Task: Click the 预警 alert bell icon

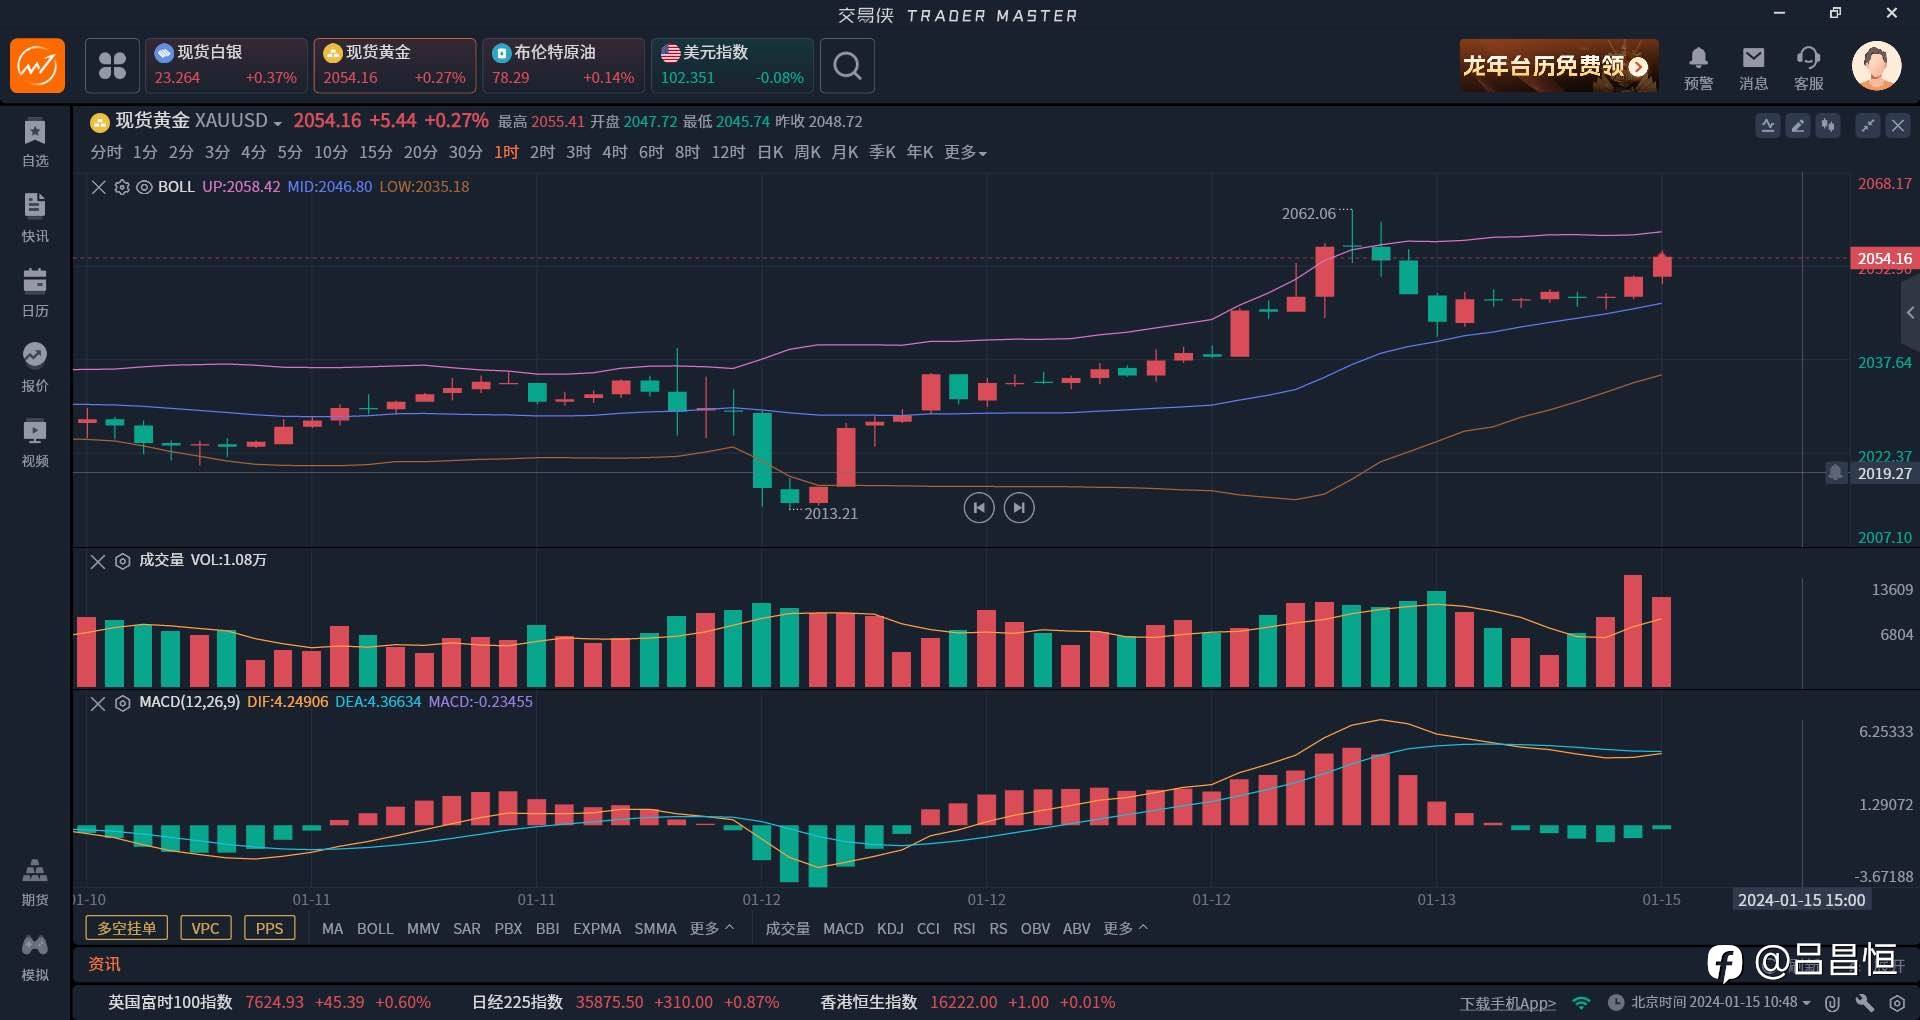Action: 1698,58
